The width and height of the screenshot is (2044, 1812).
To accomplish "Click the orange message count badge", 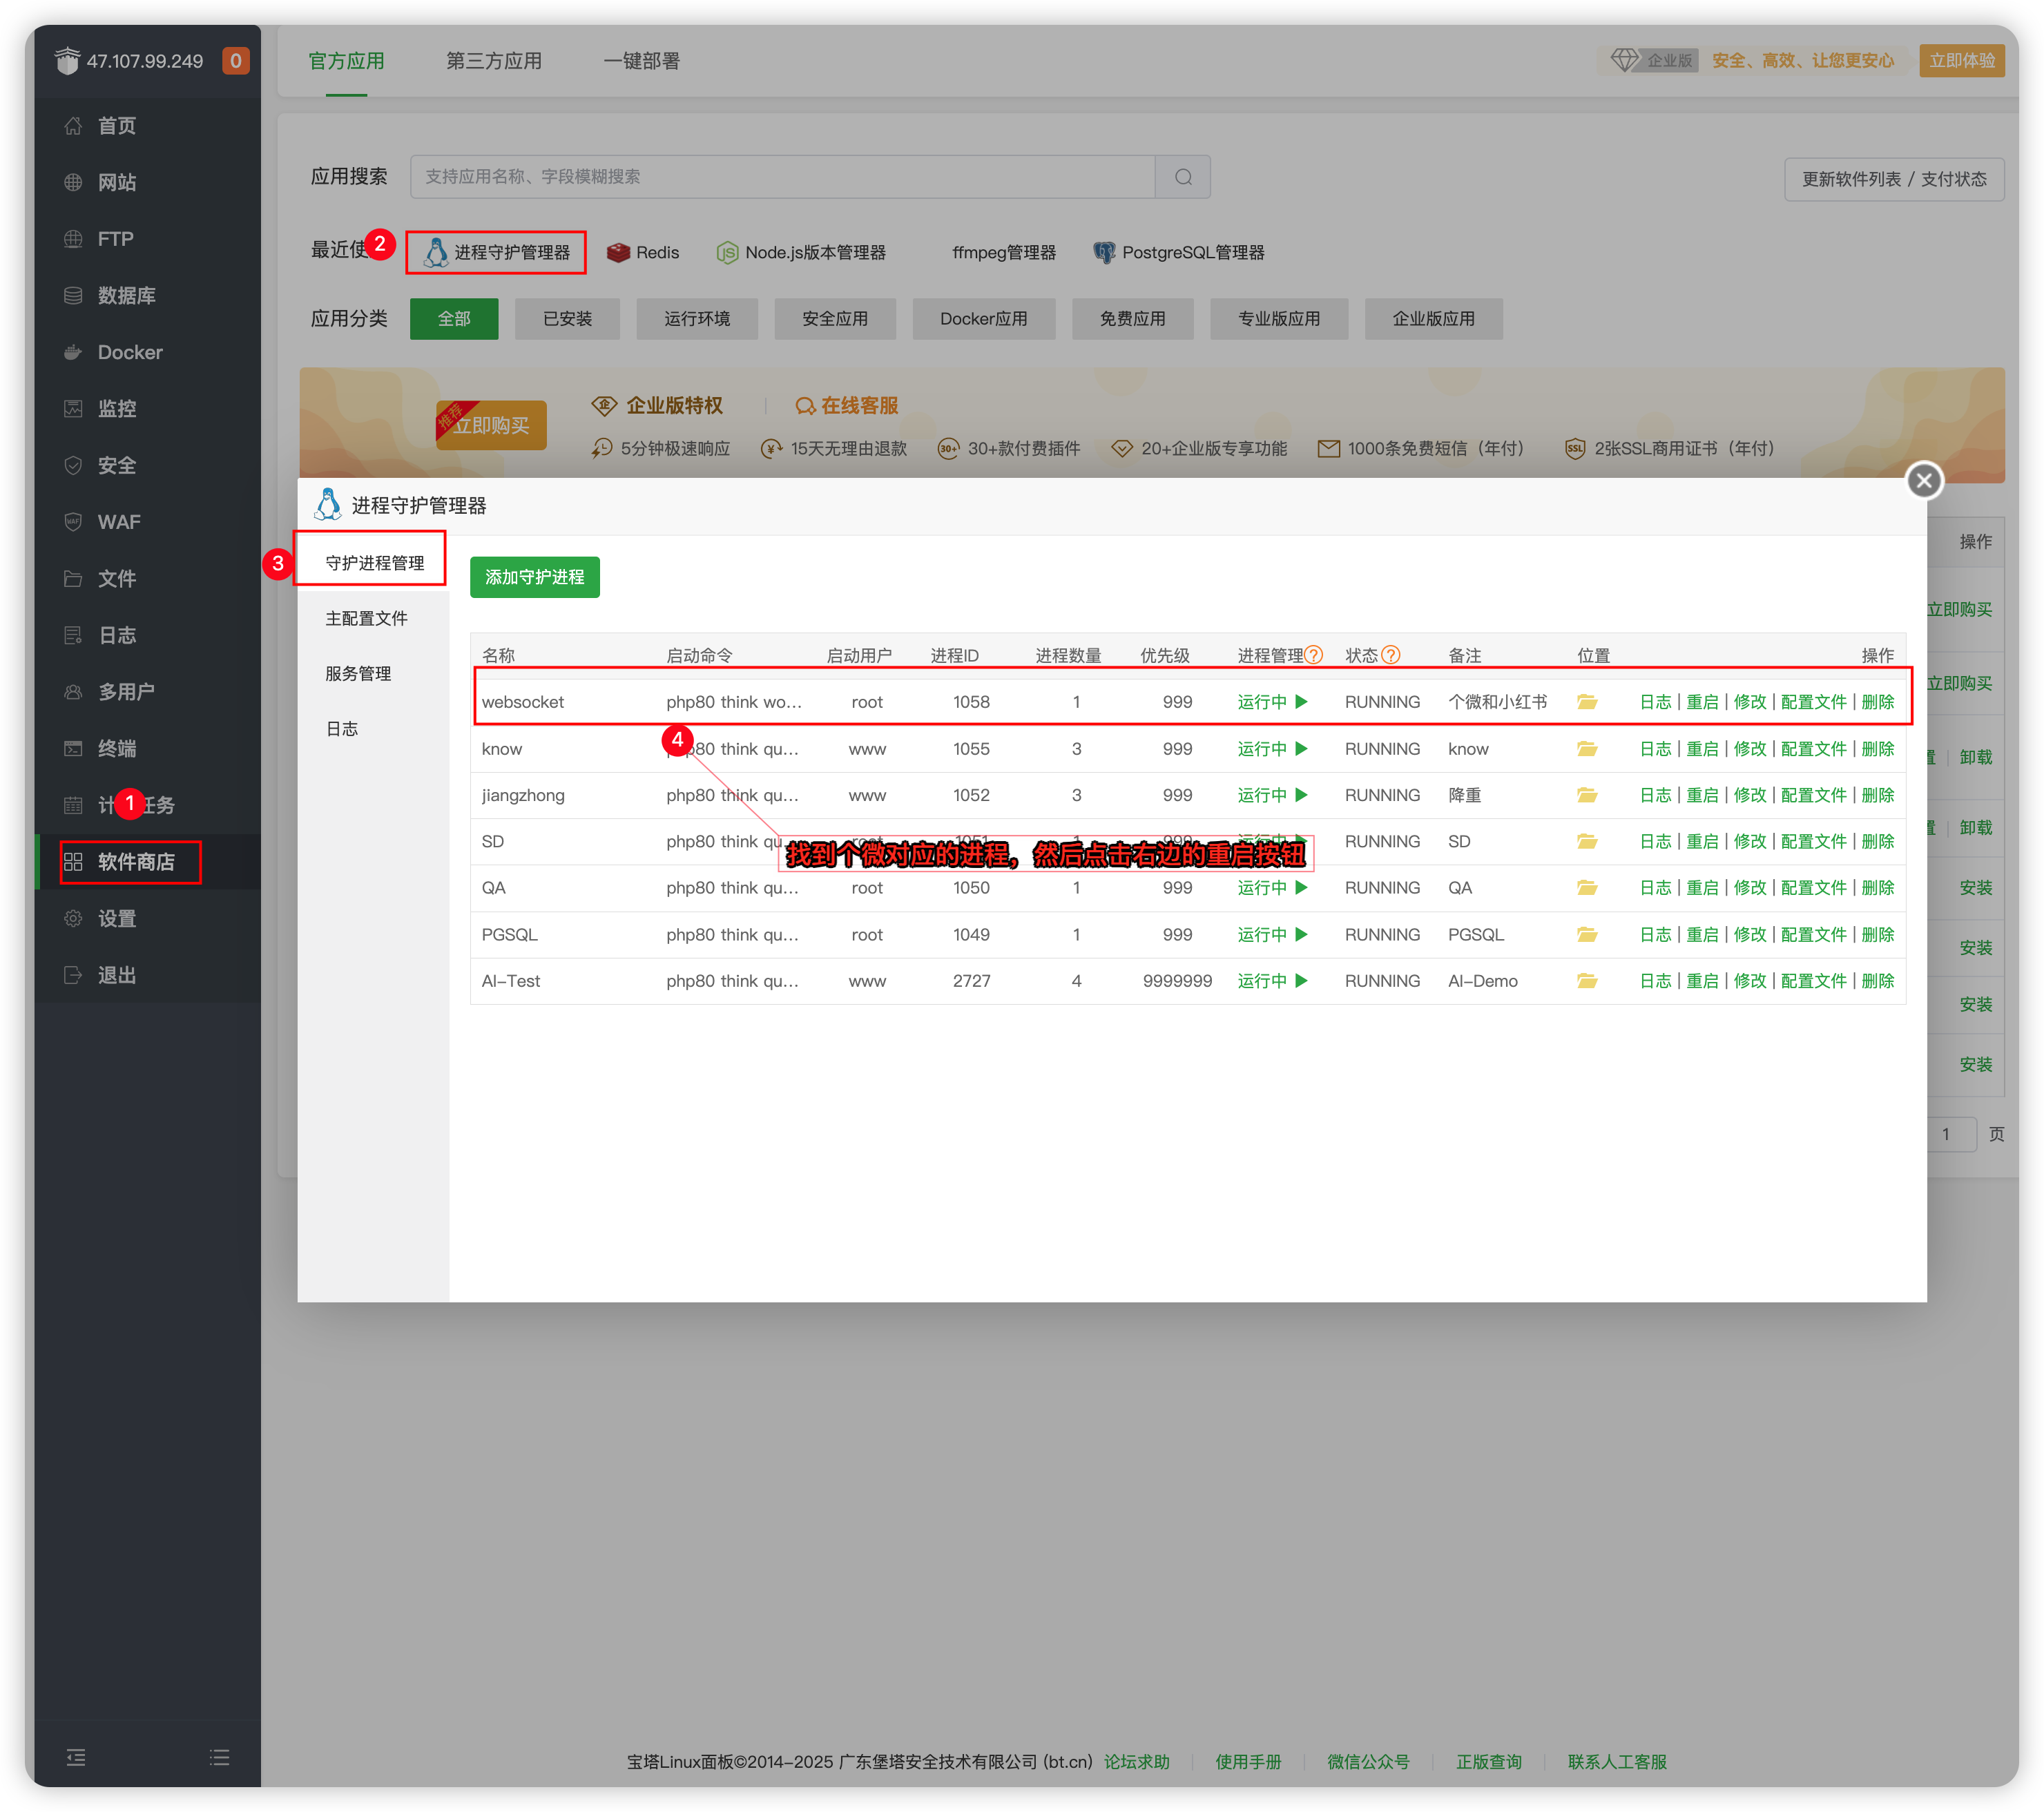I will click(x=236, y=61).
